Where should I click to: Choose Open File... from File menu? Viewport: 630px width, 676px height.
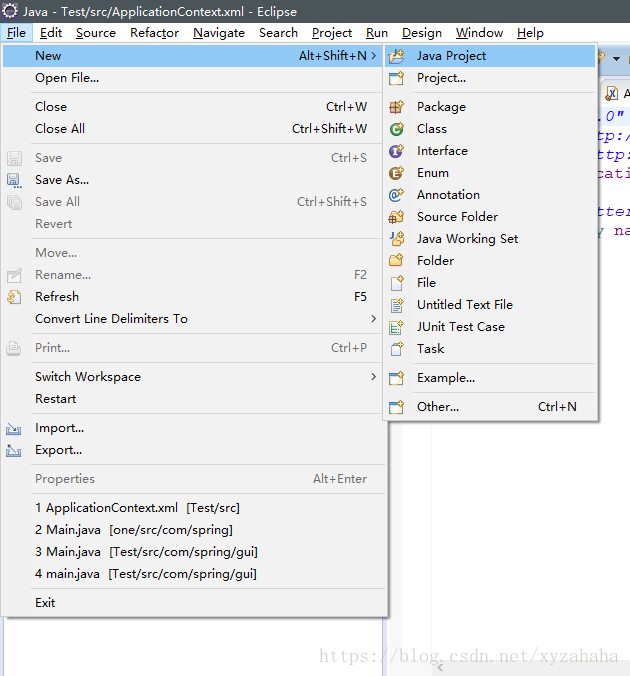click(192, 78)
